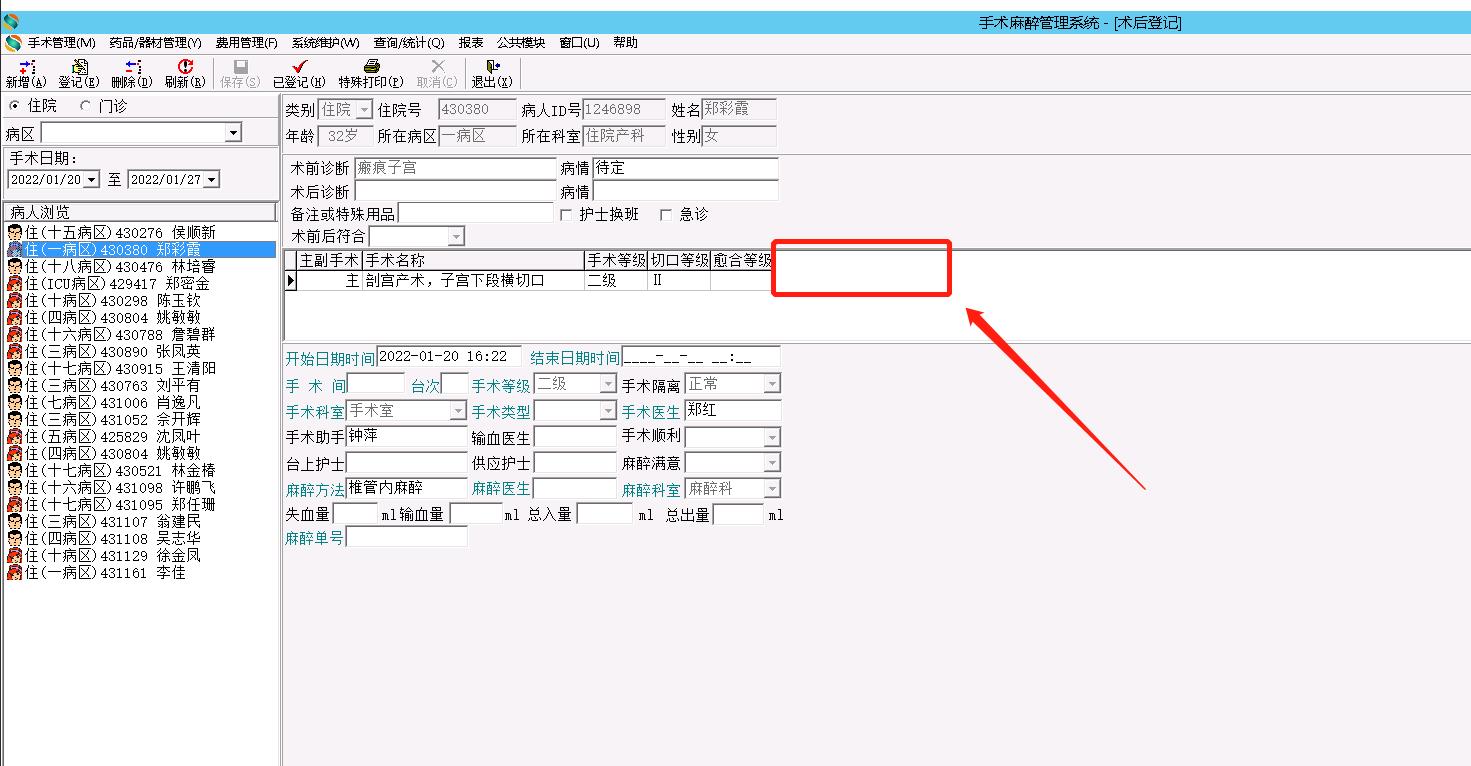Screen dimensions: 1471x766
Task: Open the end date 2022/01/27 dropdown
Action: 211,180
